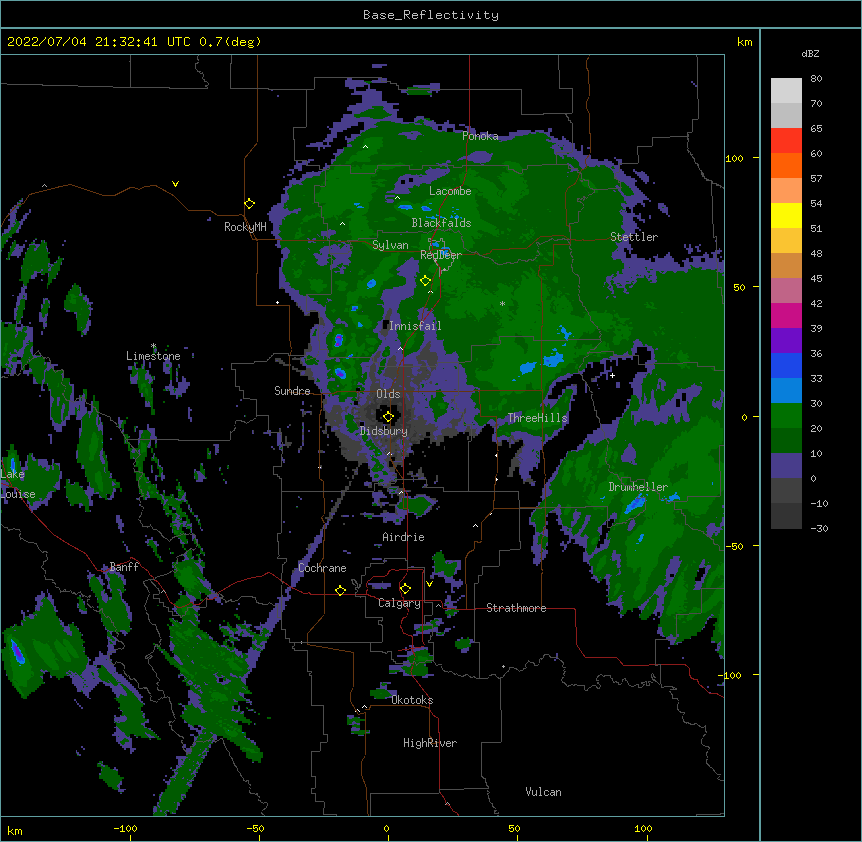
Task: Click the asterisk marker east of Innisfail
Action: pyautogui.click(x=502, y=303)
